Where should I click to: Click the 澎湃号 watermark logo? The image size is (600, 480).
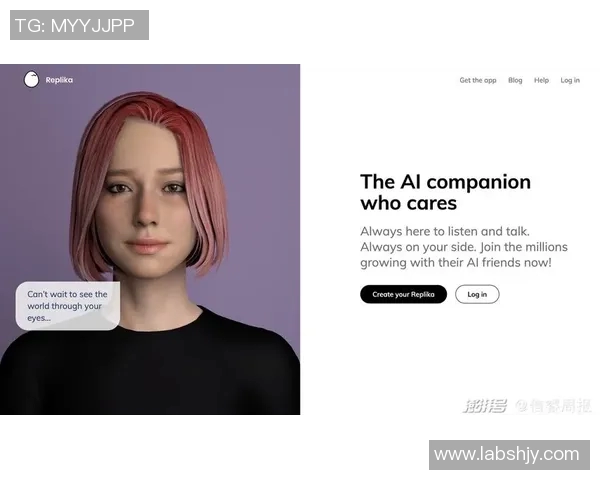pos(485,406)
